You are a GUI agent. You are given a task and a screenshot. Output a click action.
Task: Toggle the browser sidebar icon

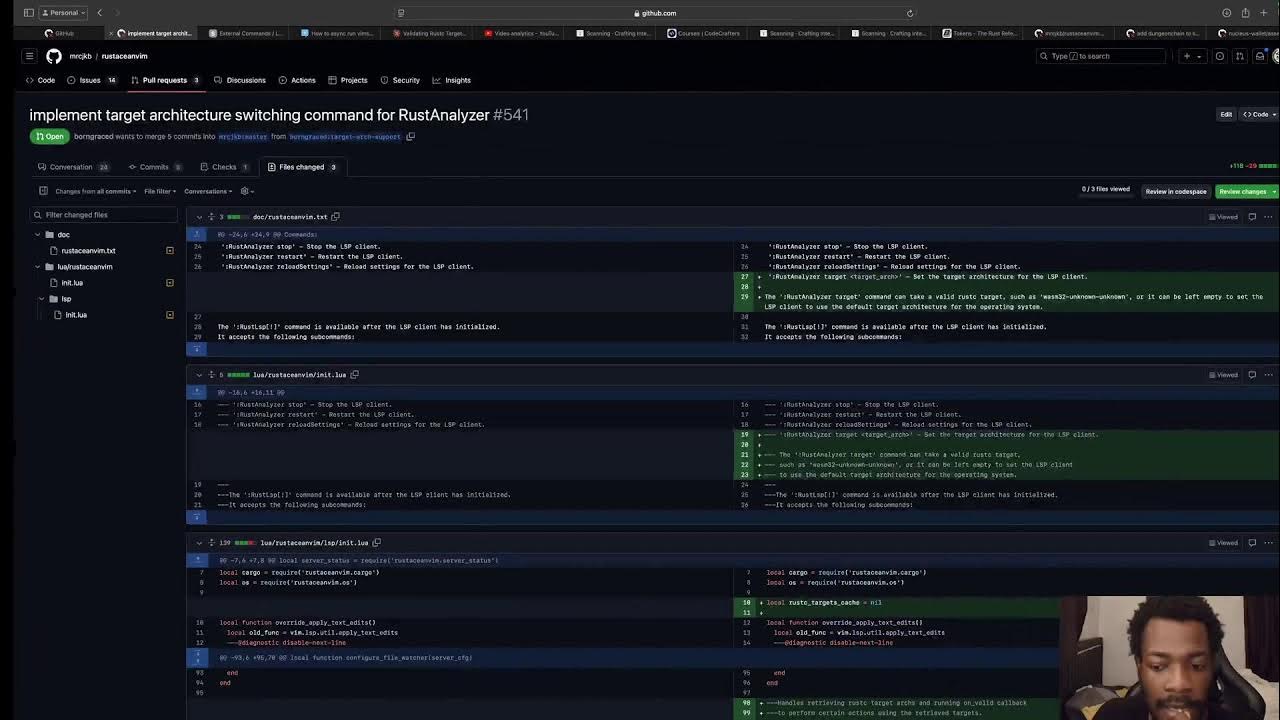pos(29,13)
